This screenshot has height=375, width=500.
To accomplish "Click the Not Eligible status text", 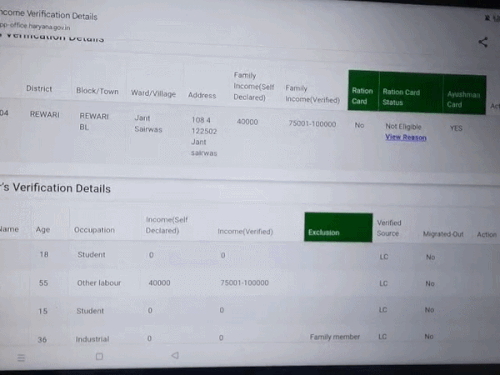I will pos(403,127).
